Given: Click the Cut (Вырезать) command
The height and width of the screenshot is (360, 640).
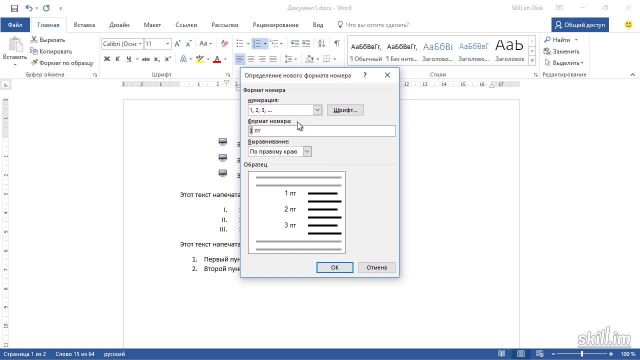Looking at the screenshot, I should [x=48, y=40].
